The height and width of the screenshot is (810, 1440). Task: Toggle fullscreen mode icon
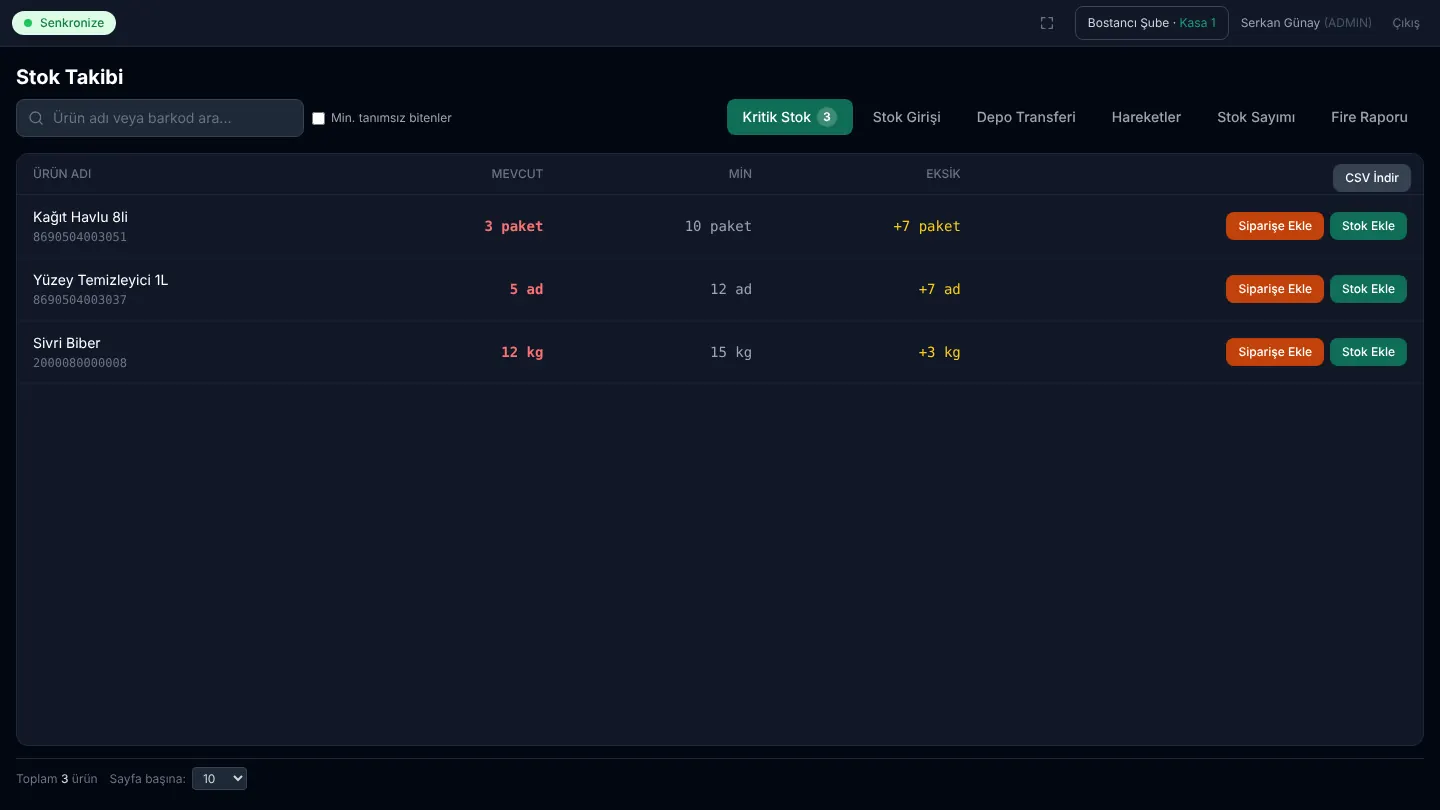1047,23
